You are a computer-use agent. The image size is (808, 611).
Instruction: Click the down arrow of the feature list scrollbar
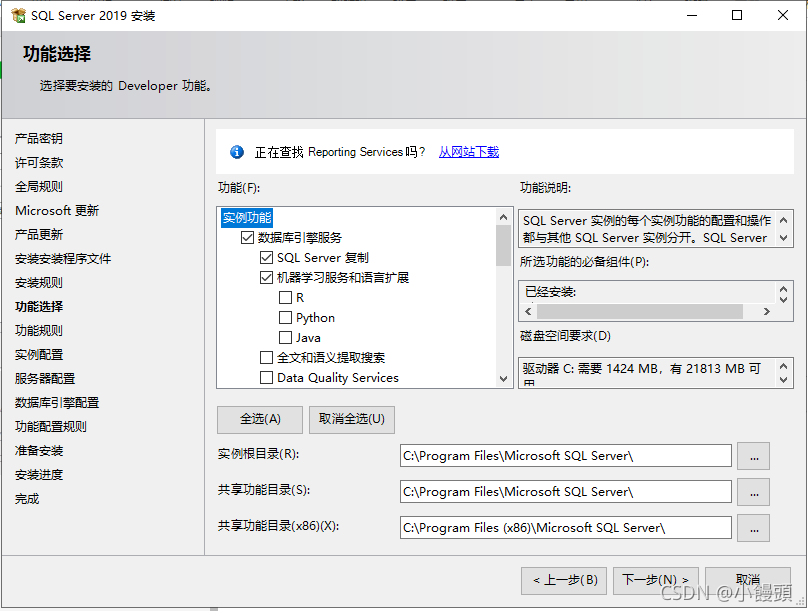[x=501, y=380]
